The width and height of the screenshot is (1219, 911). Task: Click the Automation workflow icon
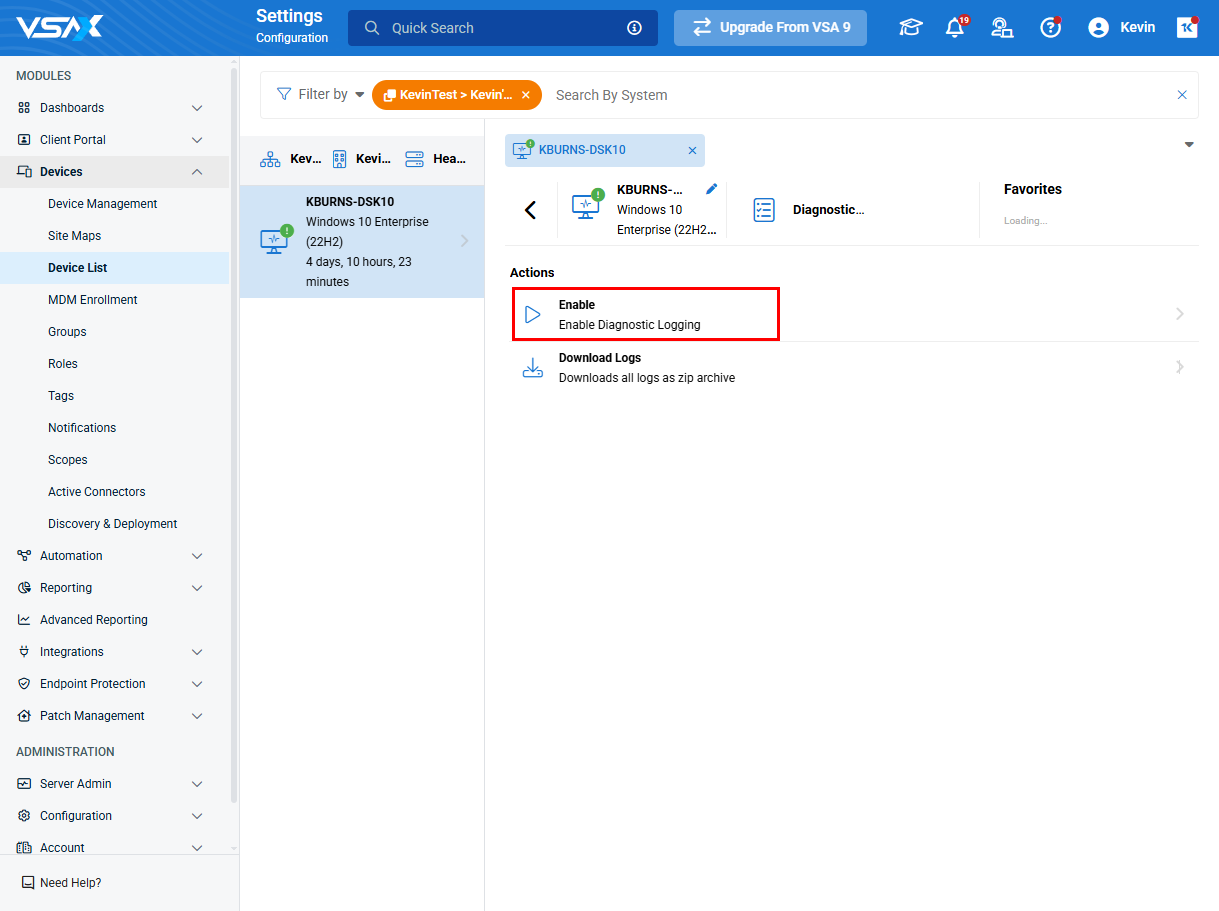pyautogui.click(x=24, y=556)
